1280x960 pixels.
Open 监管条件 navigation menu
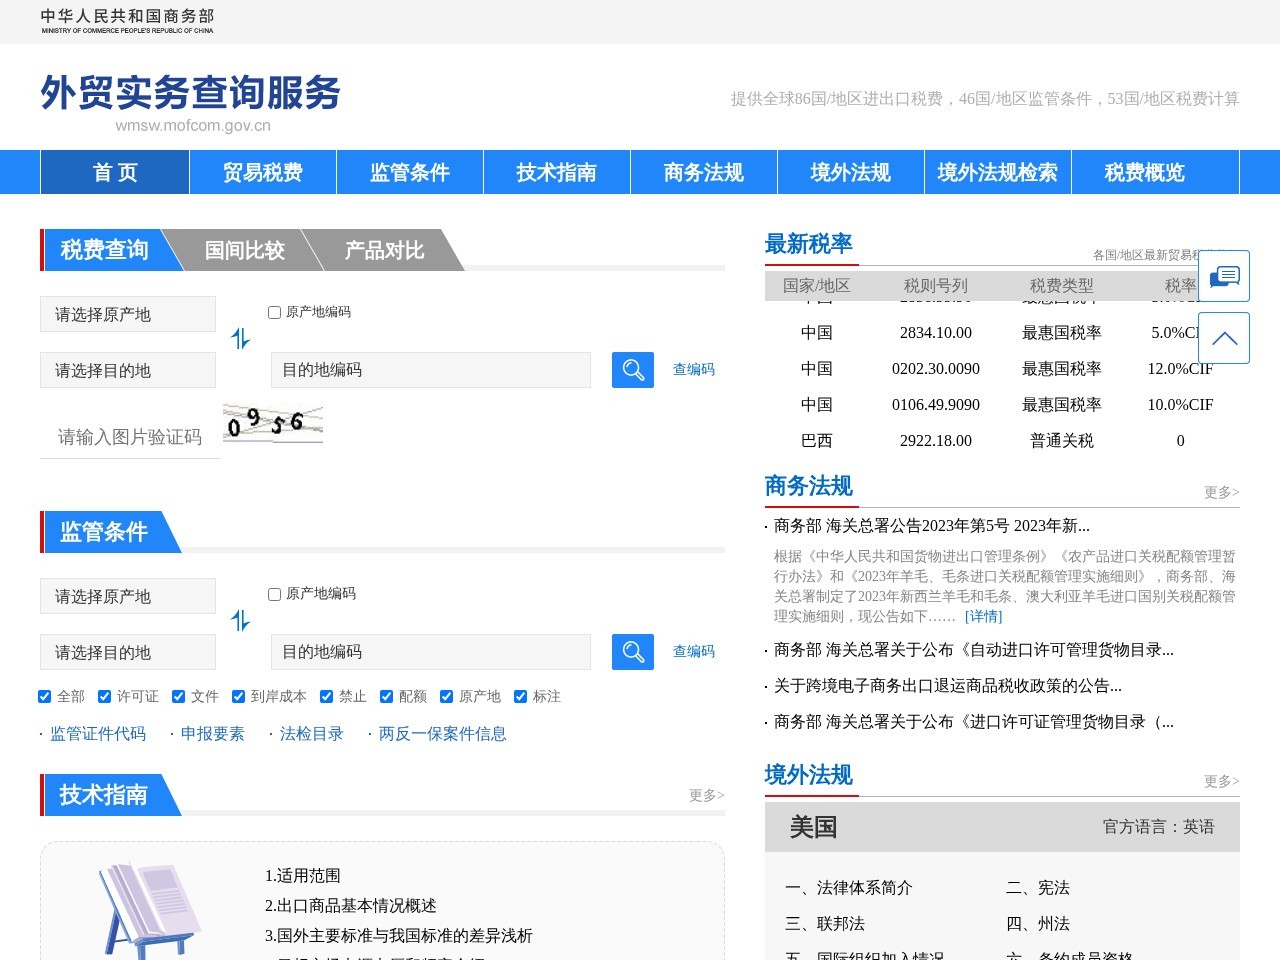[x=410, y=172]
